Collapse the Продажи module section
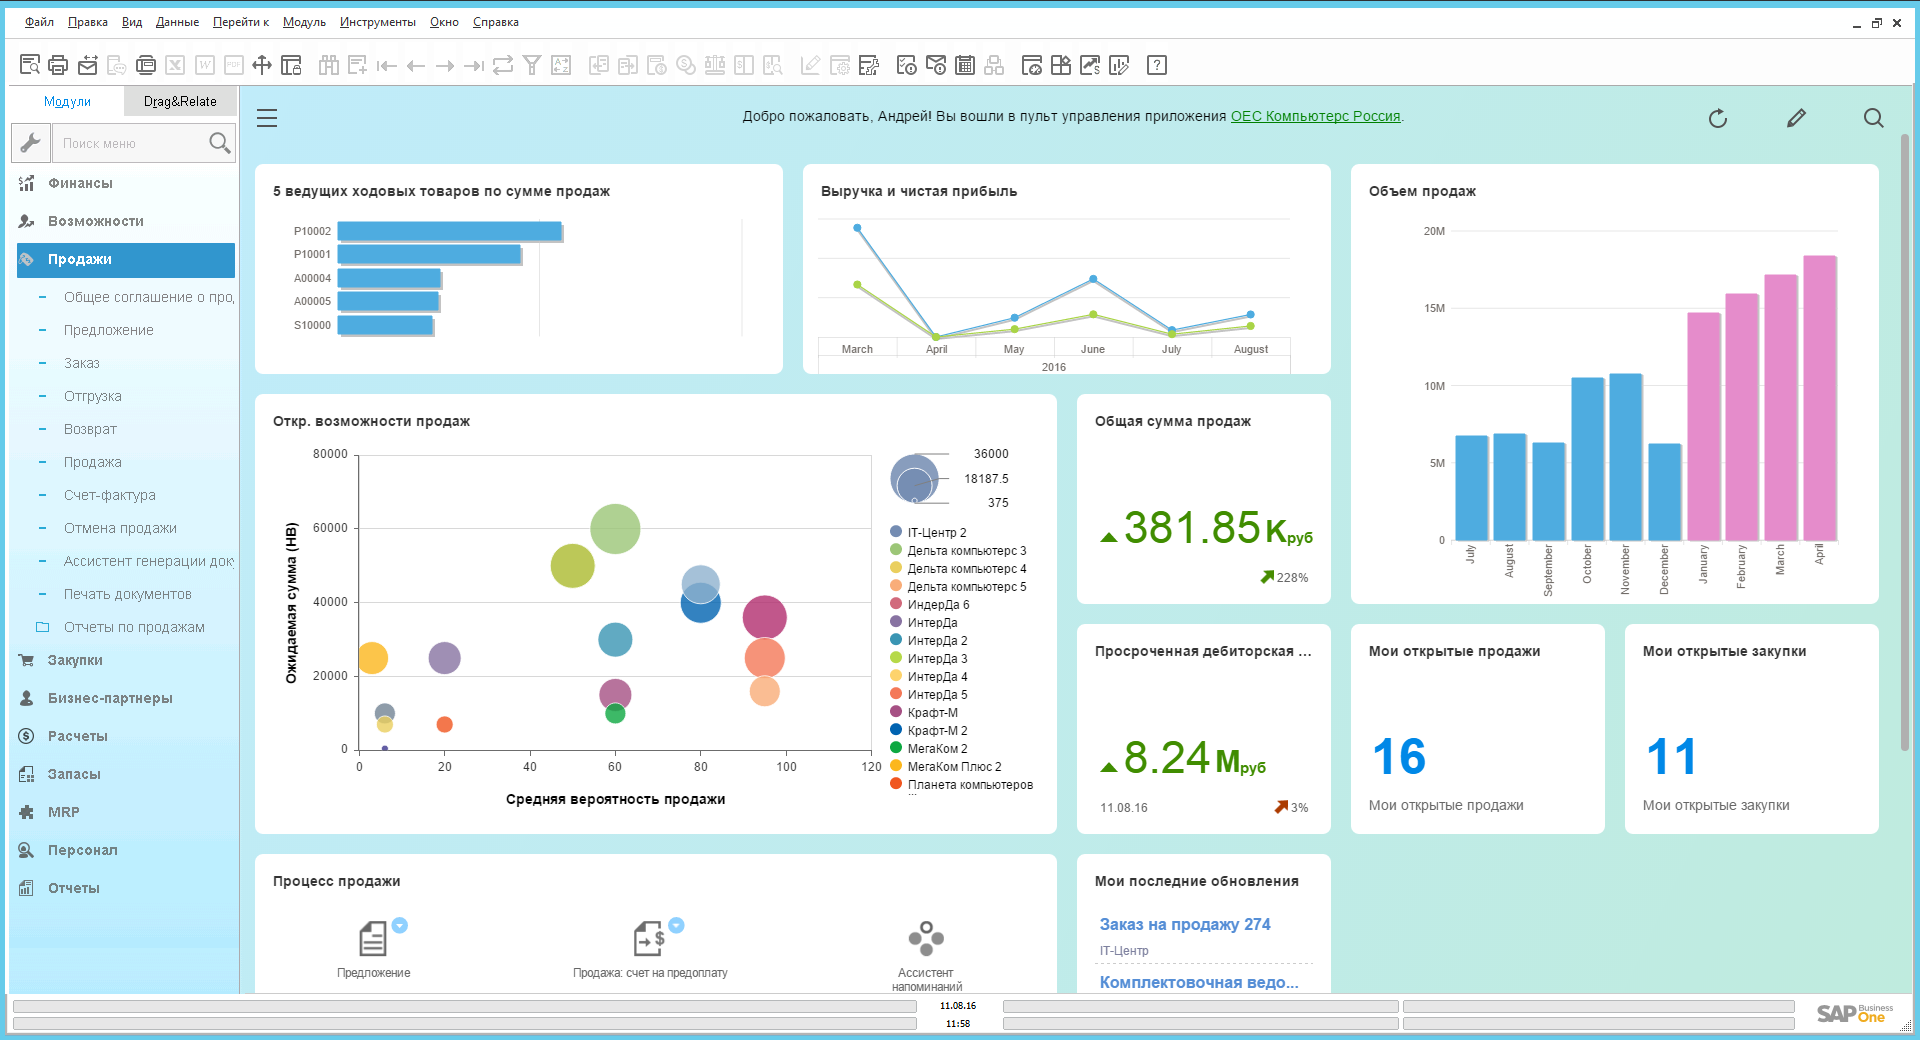This screenshot has width=1920, height=1040. point(126,260)
